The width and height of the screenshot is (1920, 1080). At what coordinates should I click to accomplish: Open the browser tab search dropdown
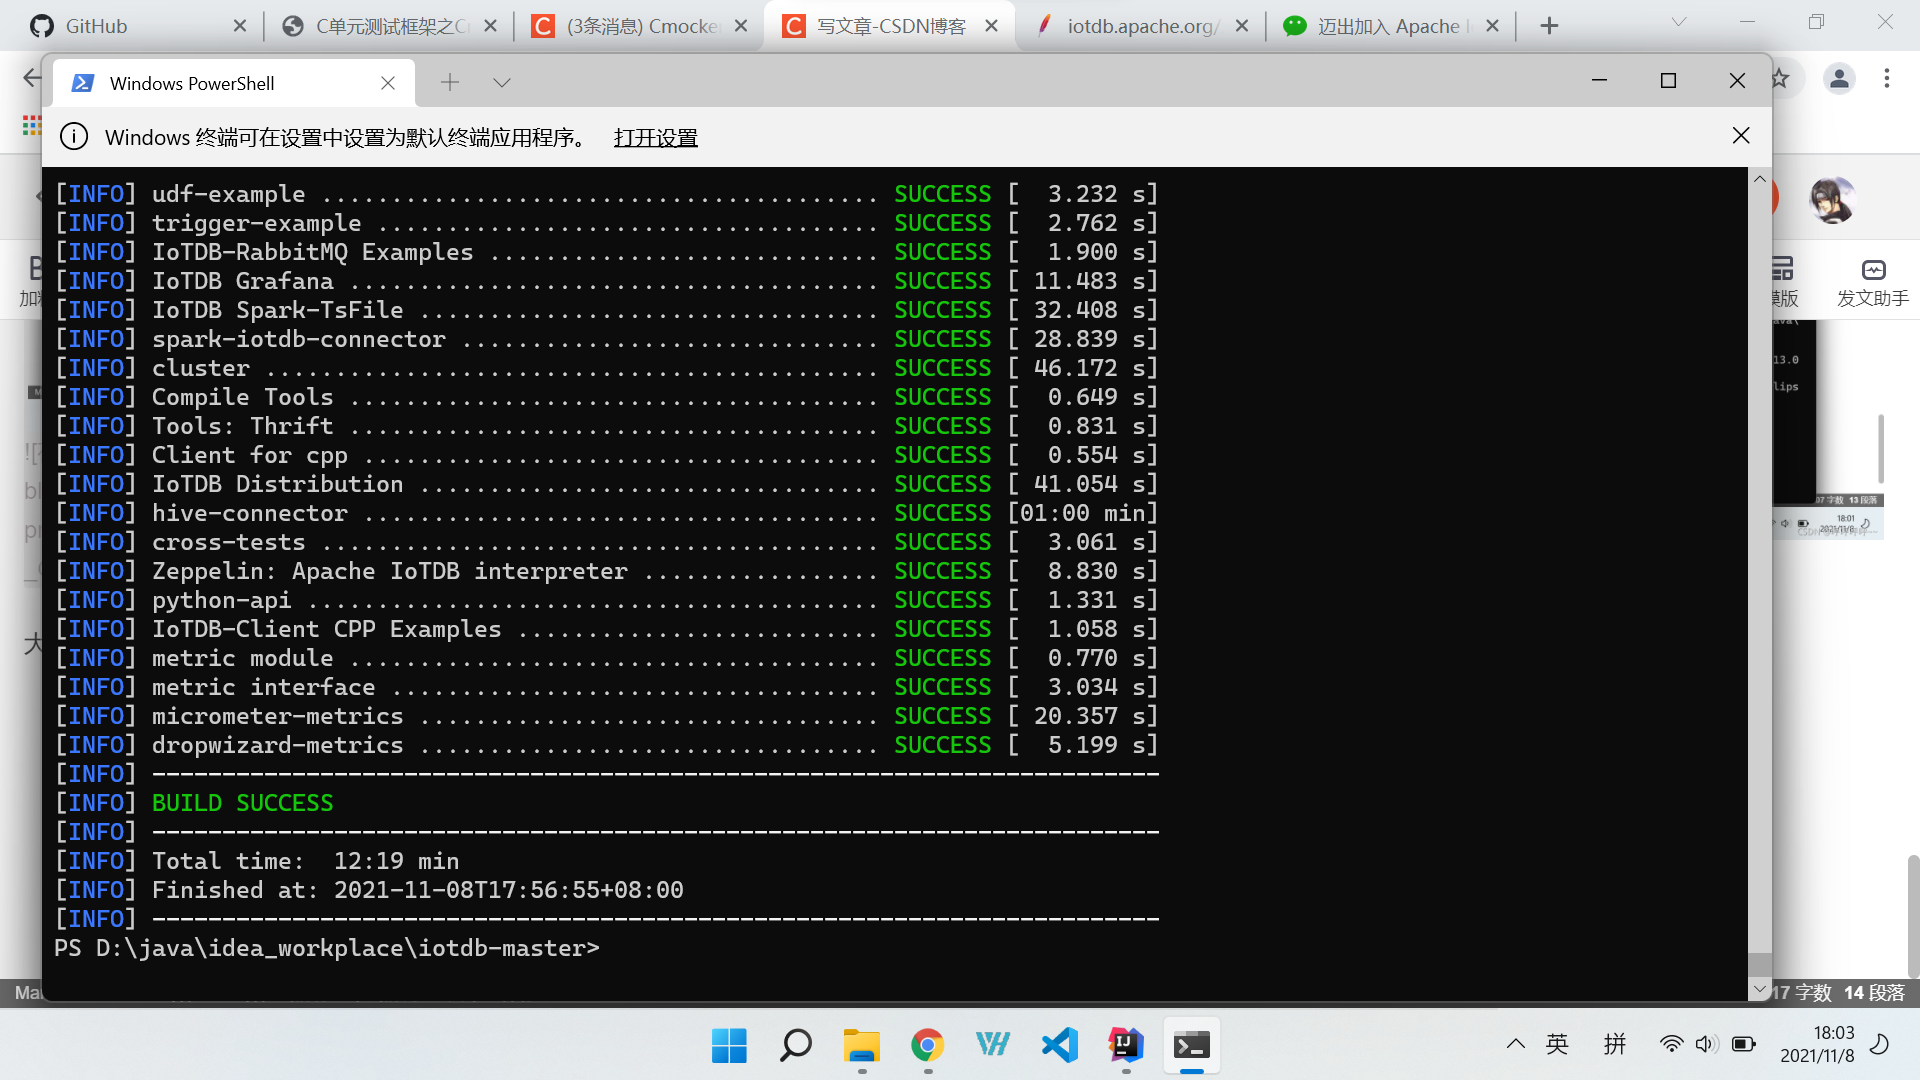(x=1677, y=22)
